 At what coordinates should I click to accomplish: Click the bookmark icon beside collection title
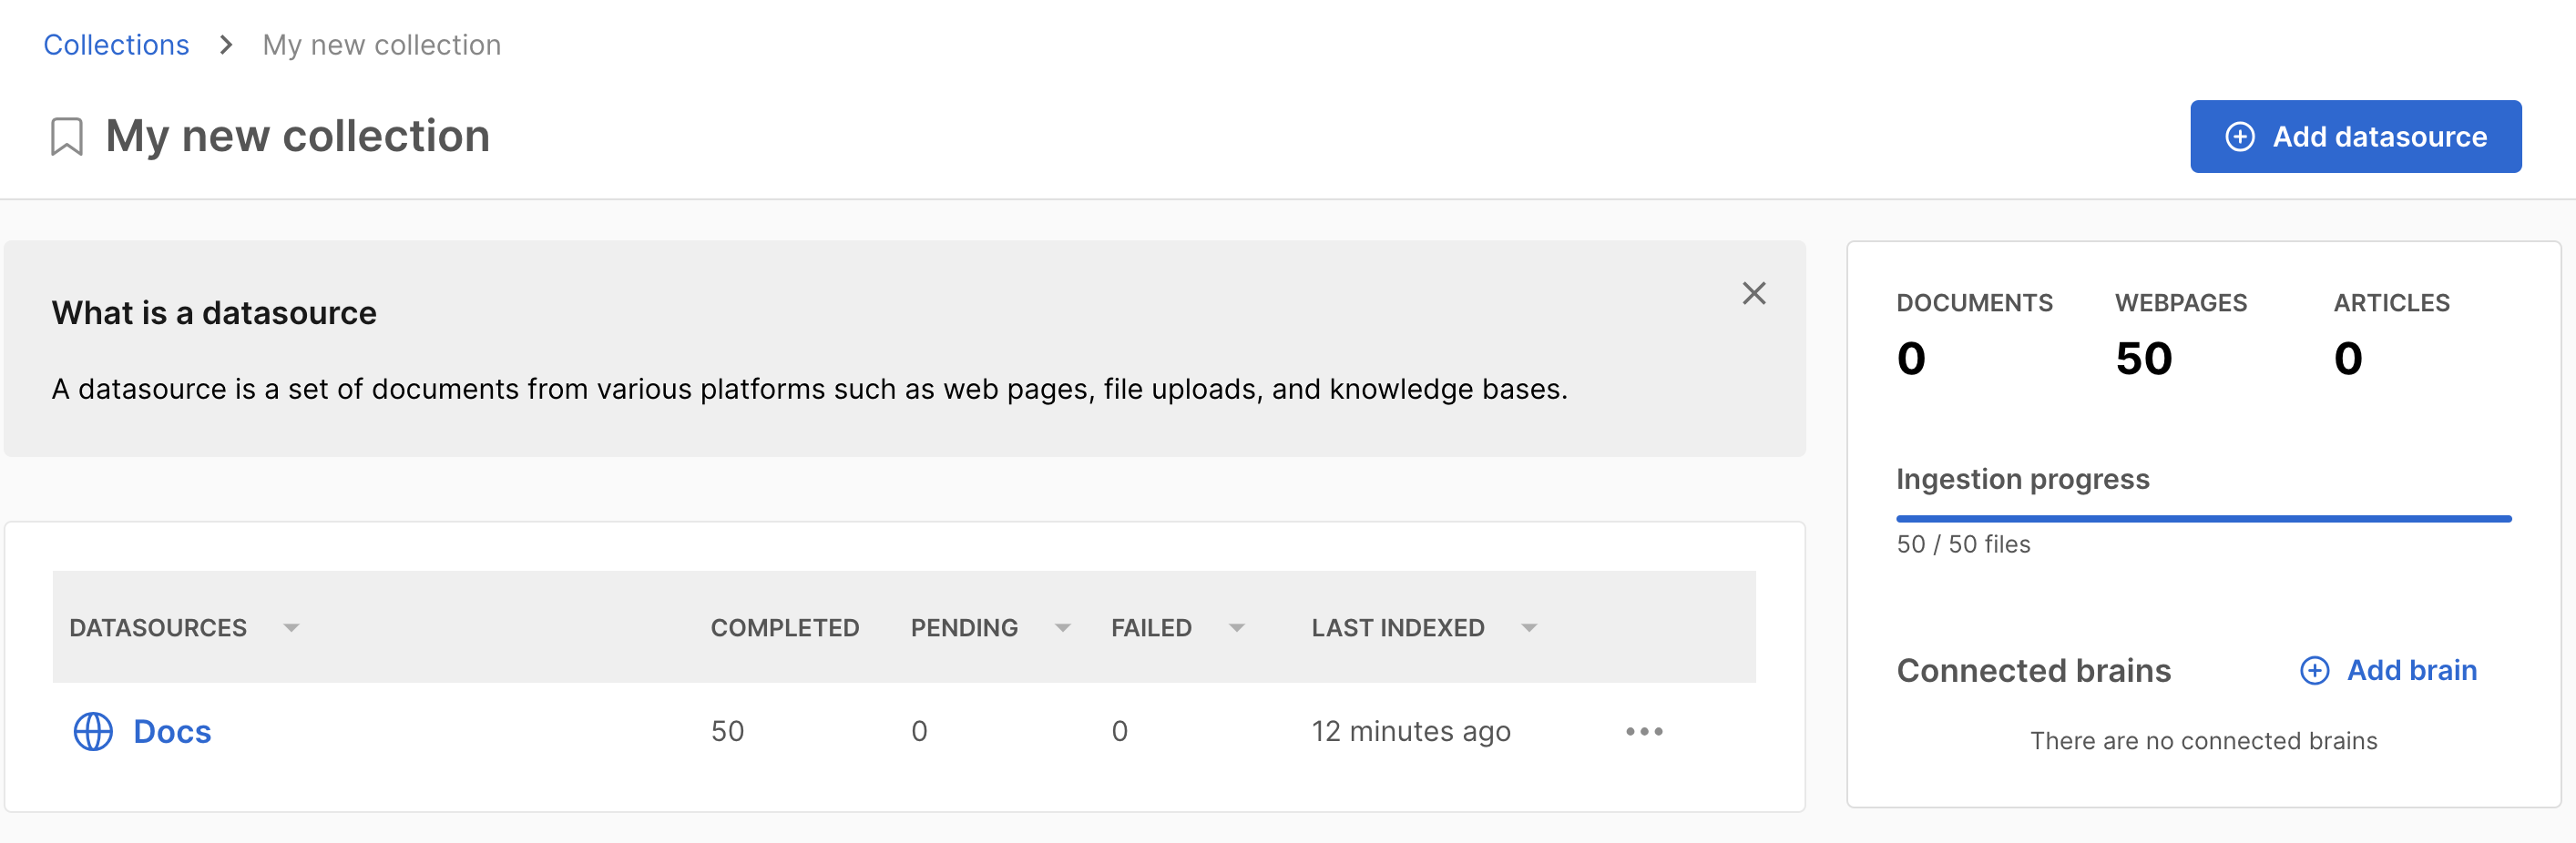pos(67,137)
